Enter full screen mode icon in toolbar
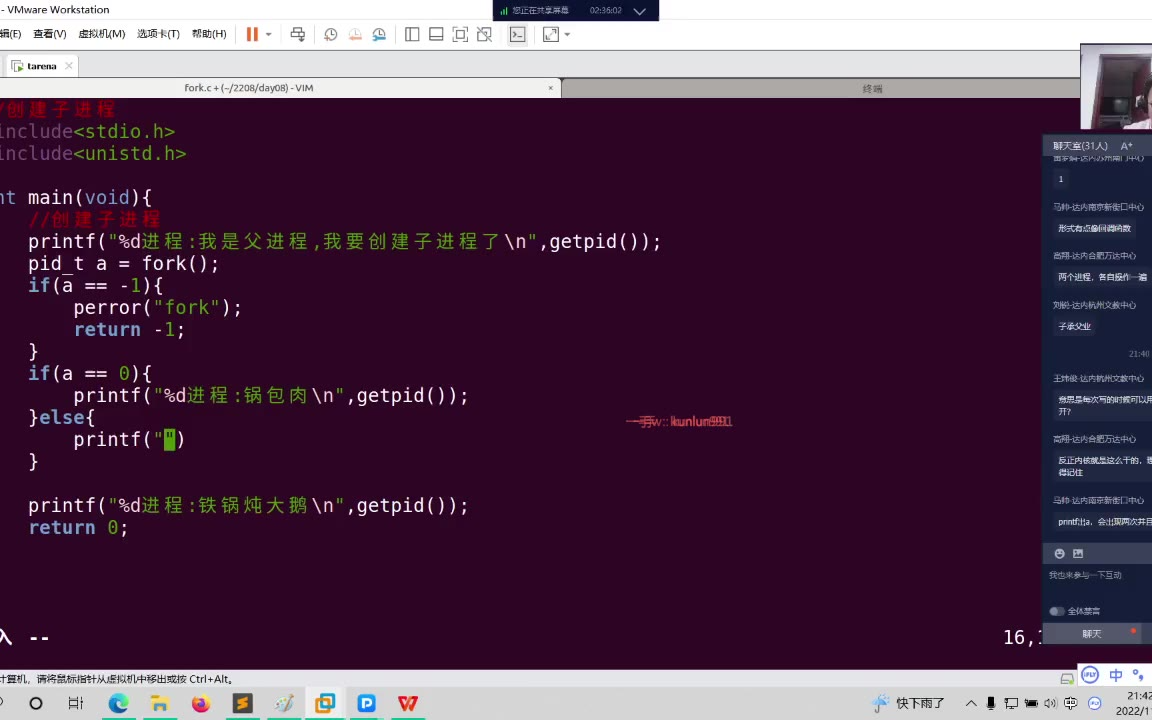 pos(460,34)
